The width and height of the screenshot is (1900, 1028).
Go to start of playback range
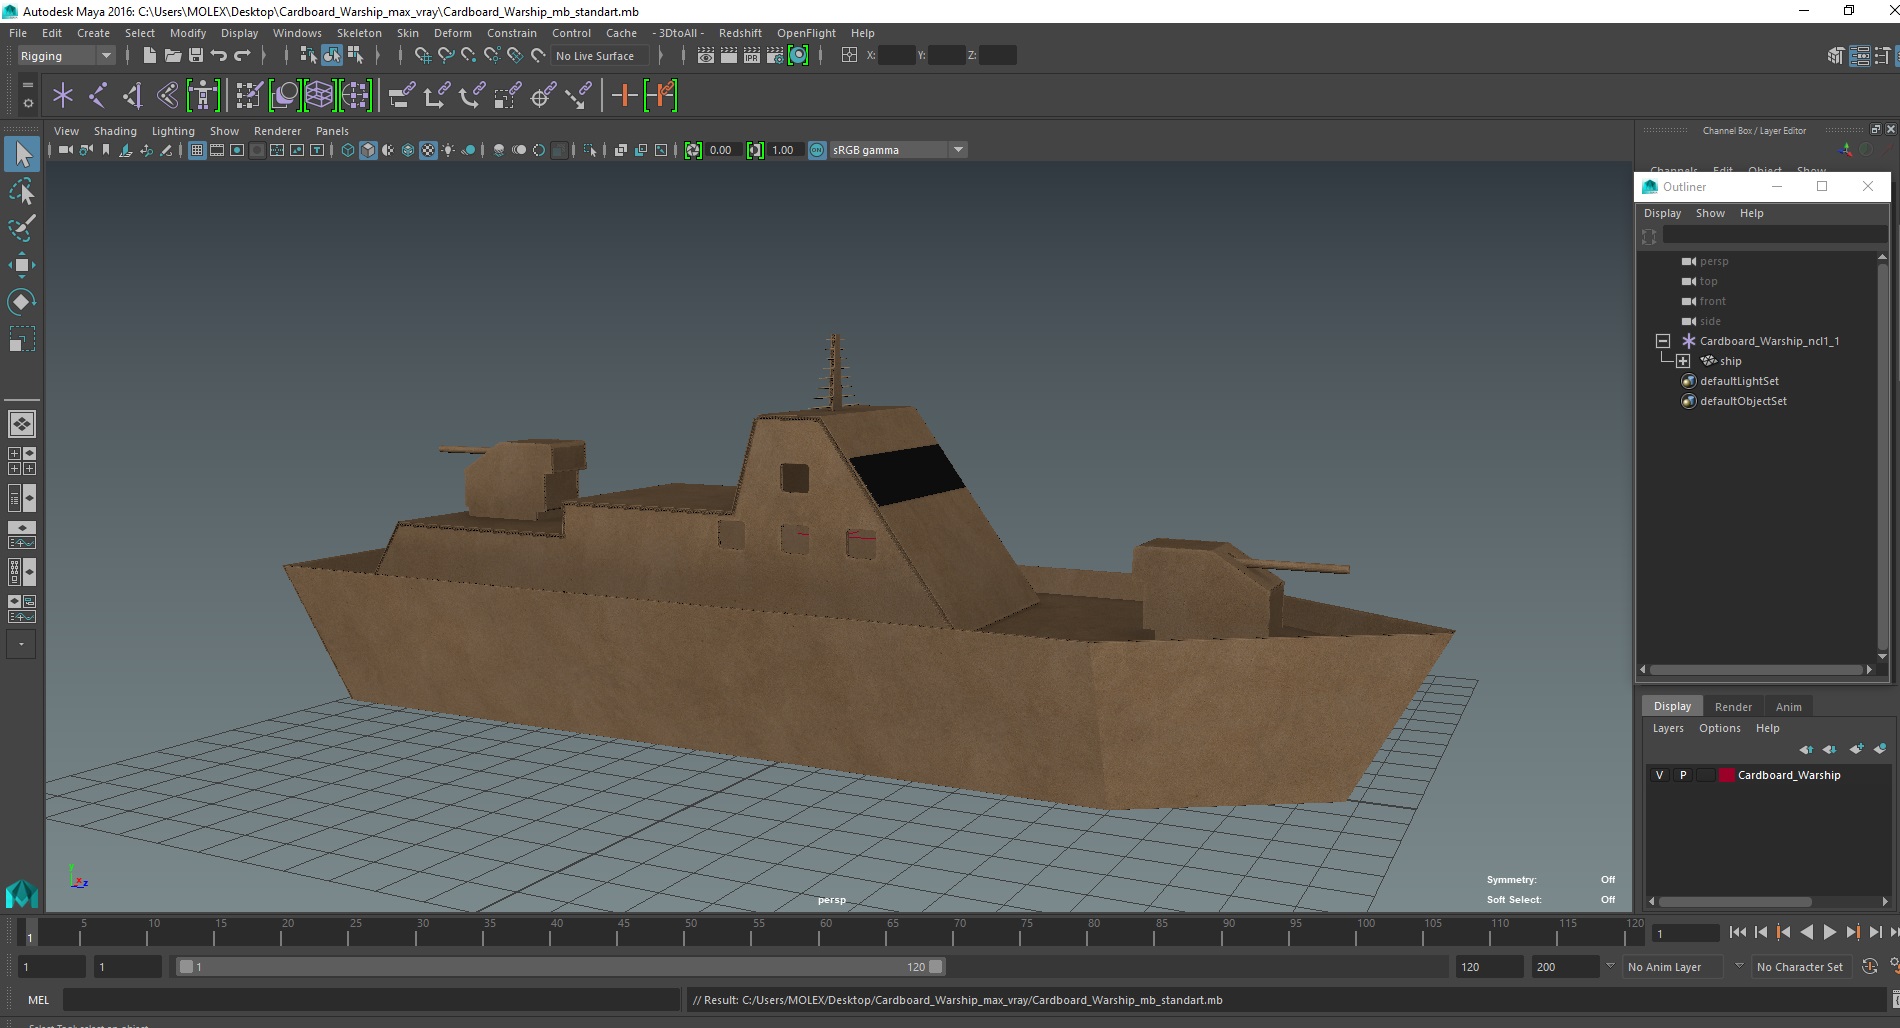pos(1737,932)
